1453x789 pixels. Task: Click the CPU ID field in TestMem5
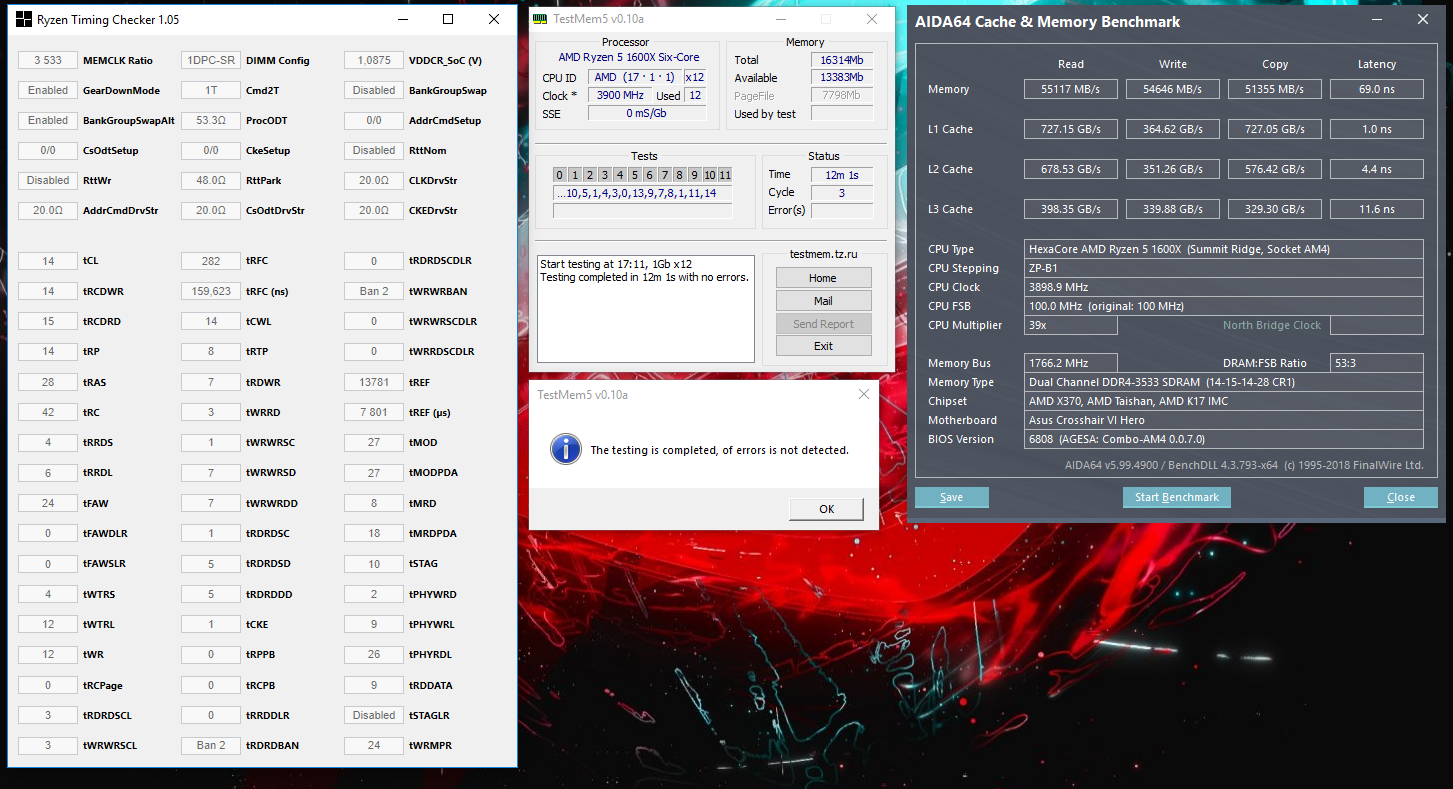[x=634, y=77]
